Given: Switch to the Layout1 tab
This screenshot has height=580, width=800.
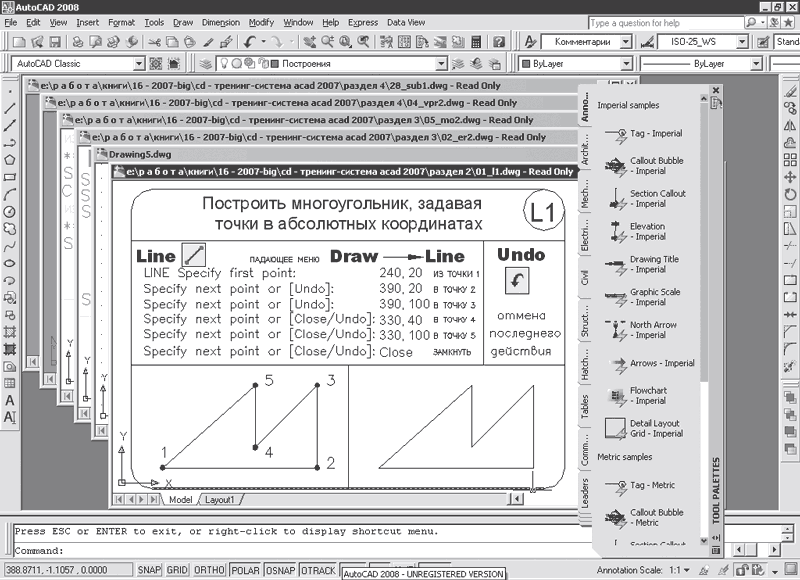Looking at the screenshot, I should click(x=220, y=498).
